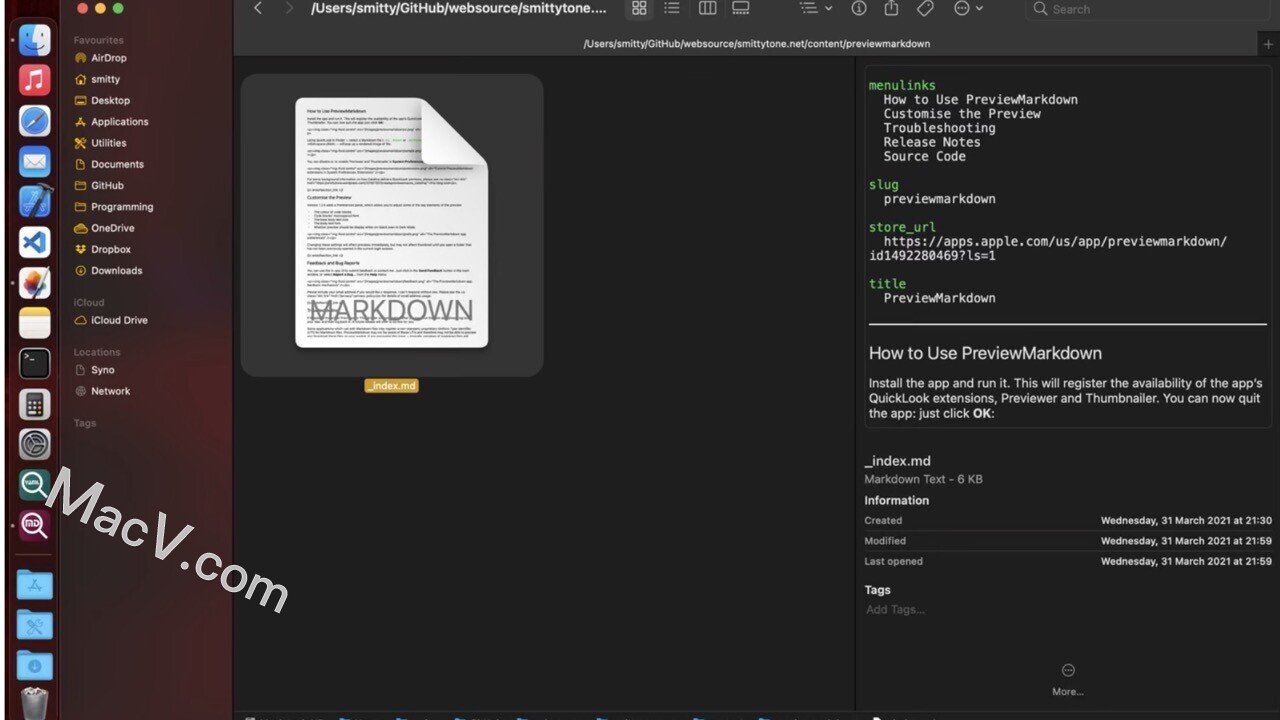Click into the Finder Search field

pyautogui.click(x=1150, y=8)
